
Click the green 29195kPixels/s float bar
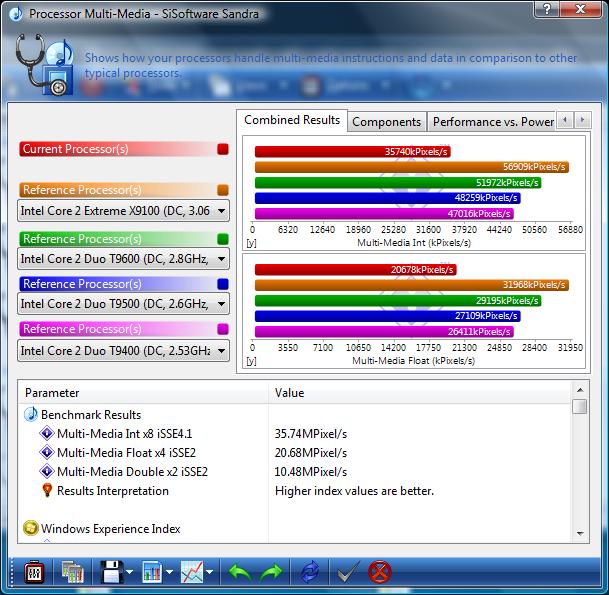coord(398,301)
